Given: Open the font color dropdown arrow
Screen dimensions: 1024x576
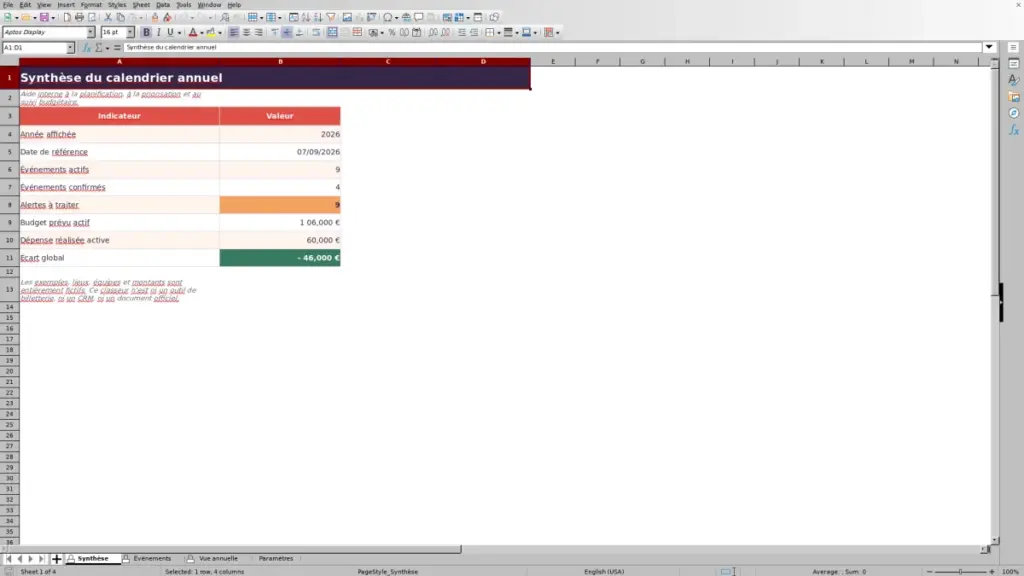Looking at the screenshot, I should 202,33.
